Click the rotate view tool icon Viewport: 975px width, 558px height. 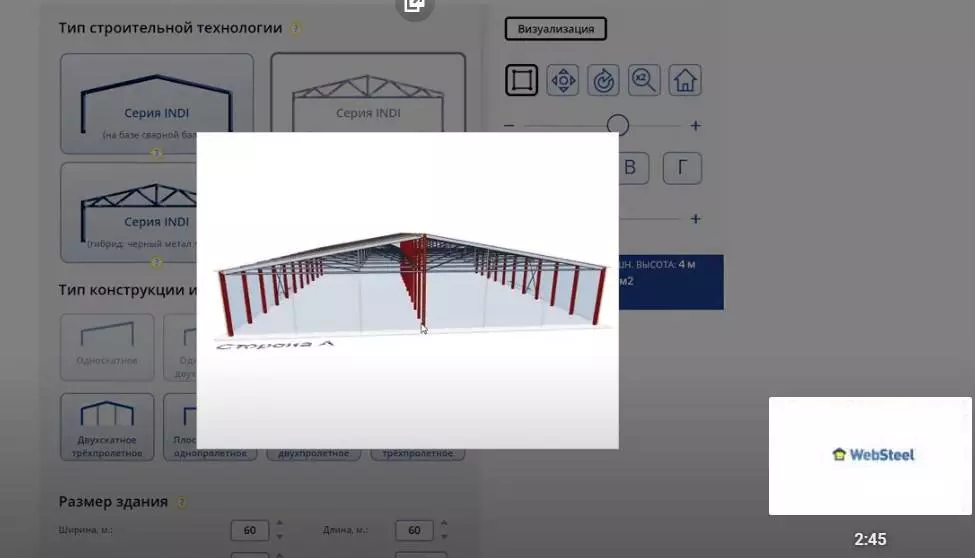coord(604,80)
